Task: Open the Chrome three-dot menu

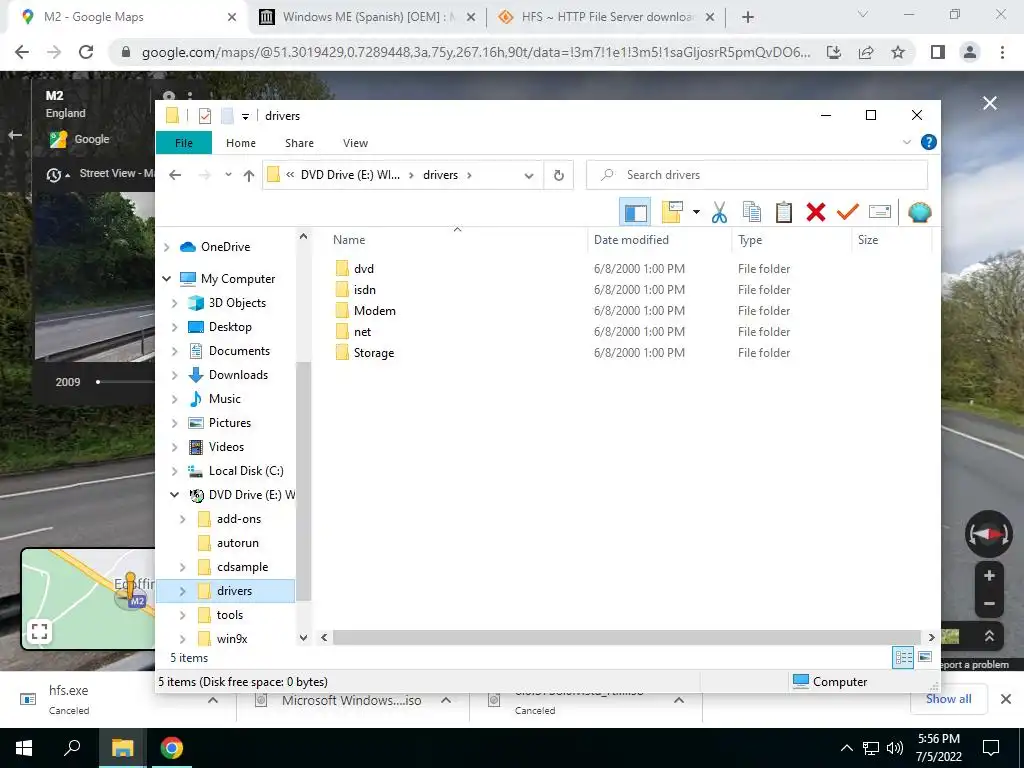Action: (1002, 52)
